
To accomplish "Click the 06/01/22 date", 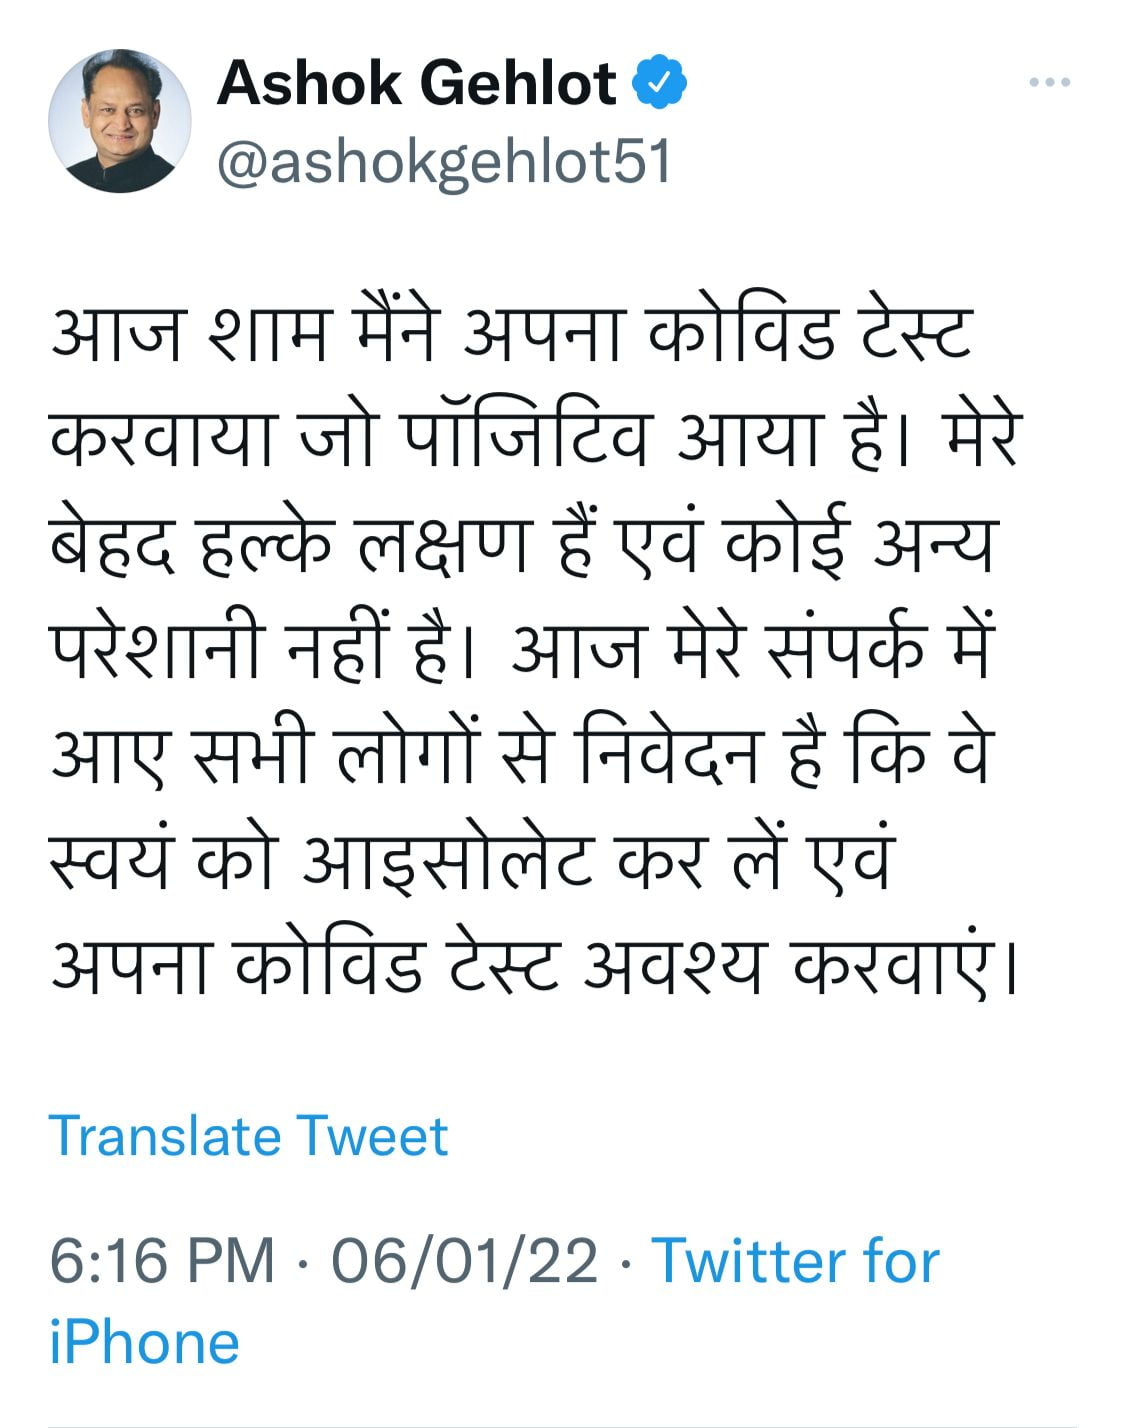I will tap(465, 1260).
